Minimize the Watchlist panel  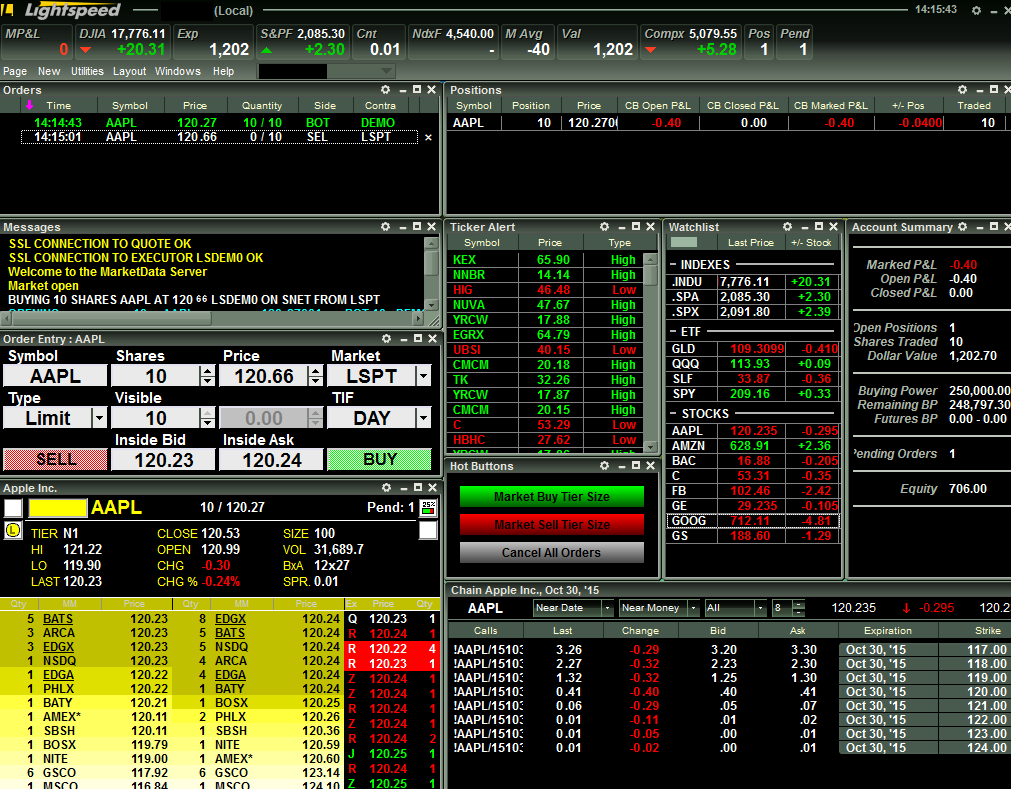point(805,228)
